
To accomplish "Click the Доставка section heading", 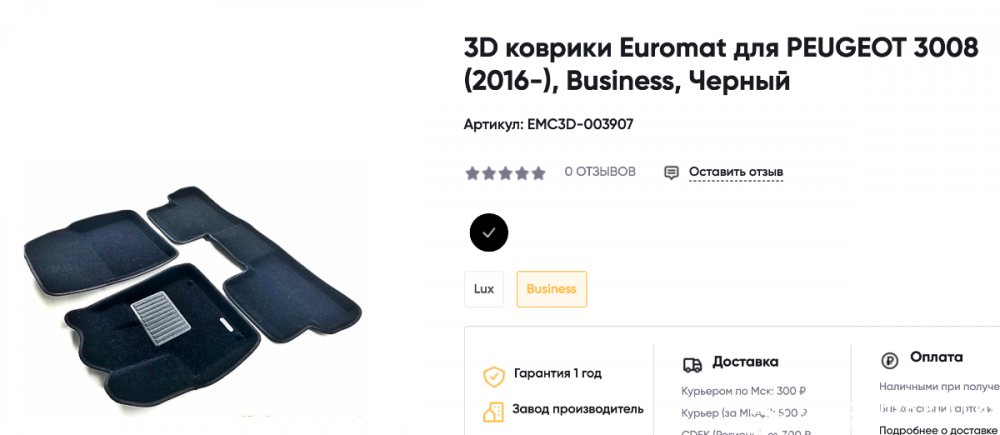I will coord(746,362).
